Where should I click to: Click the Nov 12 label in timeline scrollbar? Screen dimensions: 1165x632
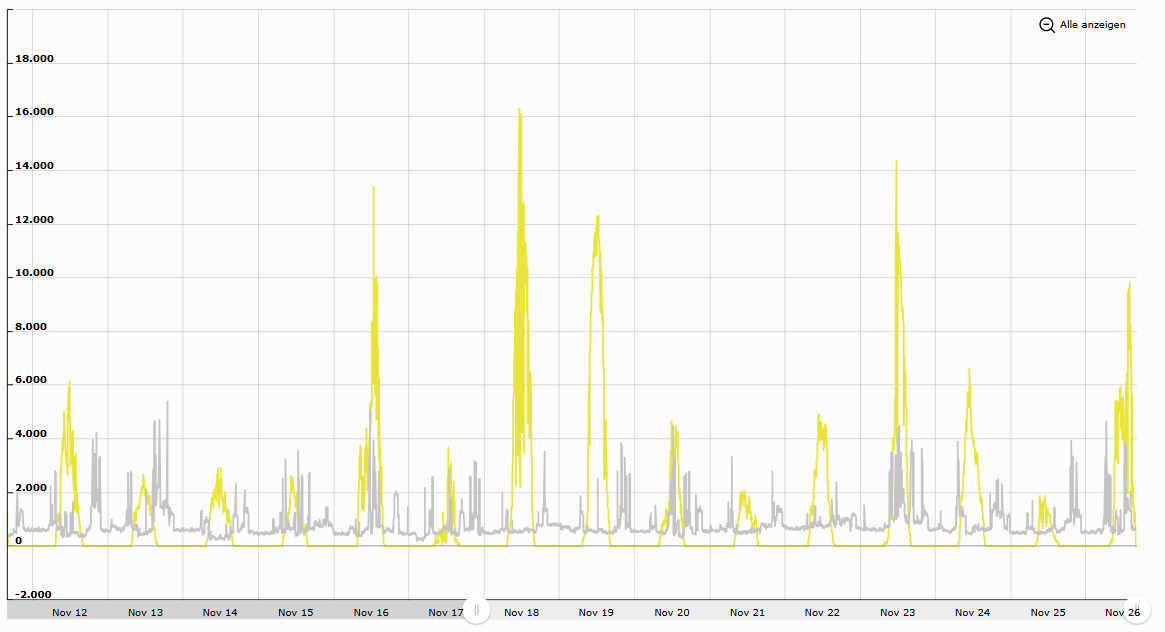pyautogui.click(x=69, y=613)
